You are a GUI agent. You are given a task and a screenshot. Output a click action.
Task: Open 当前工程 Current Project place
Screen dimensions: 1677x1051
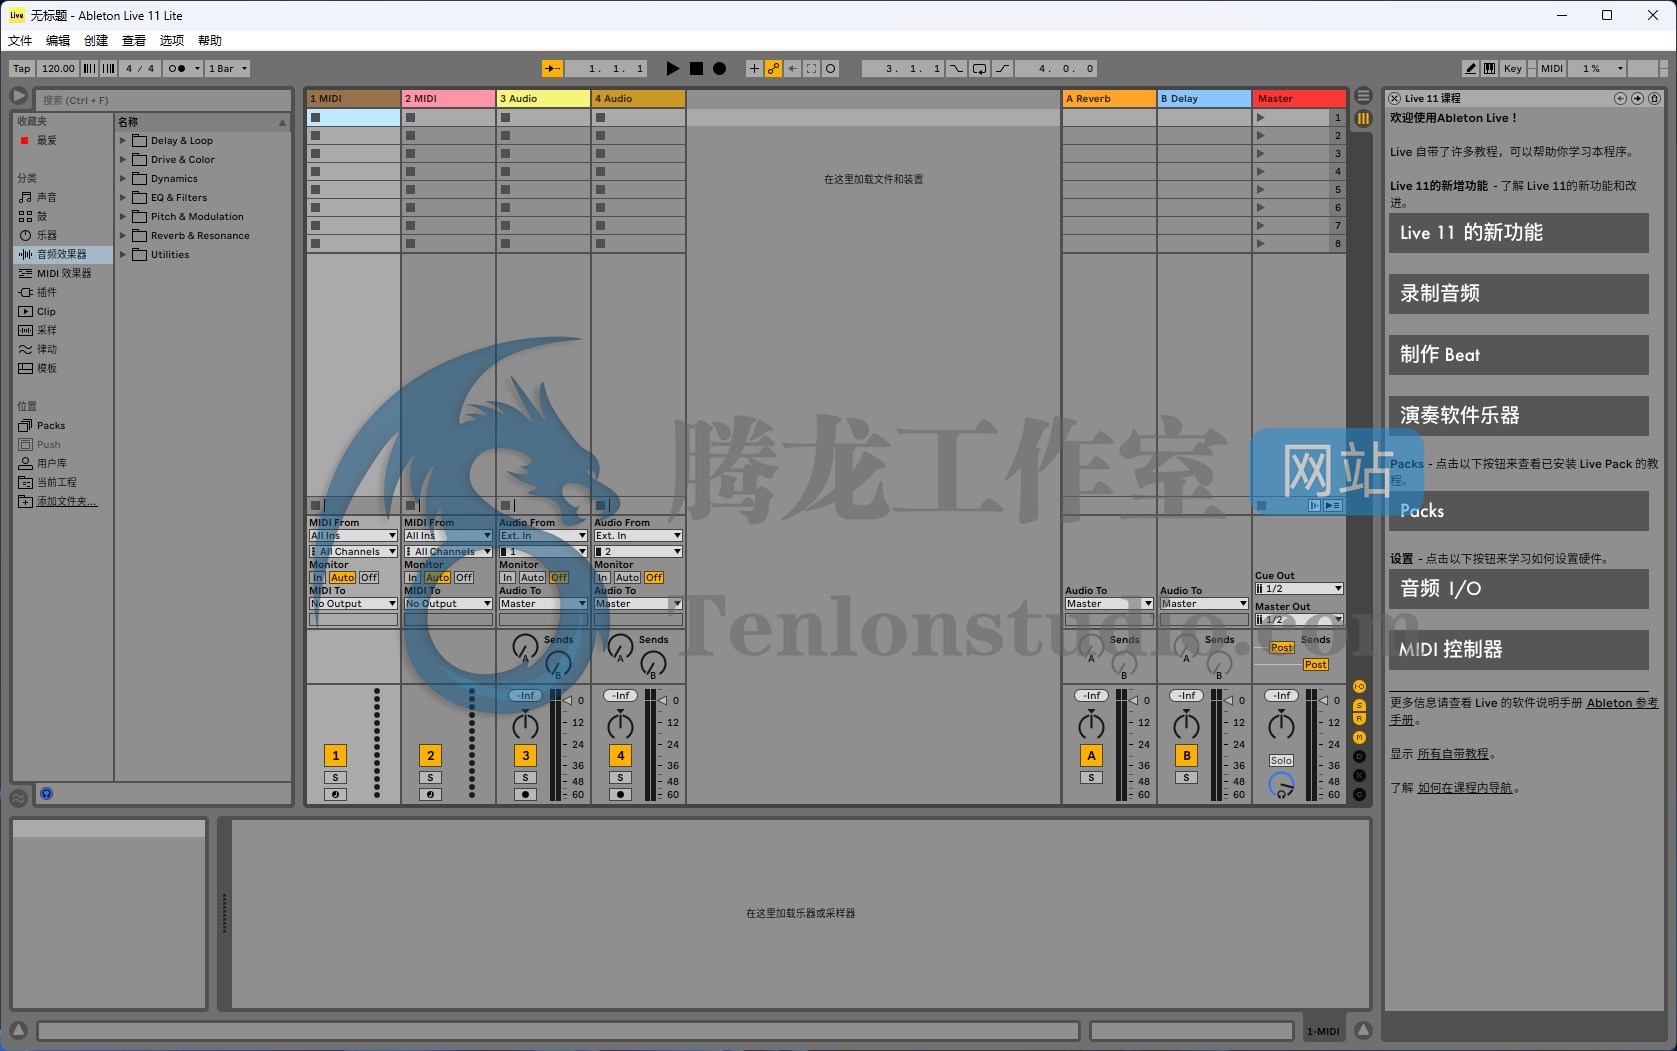(57, 482)
